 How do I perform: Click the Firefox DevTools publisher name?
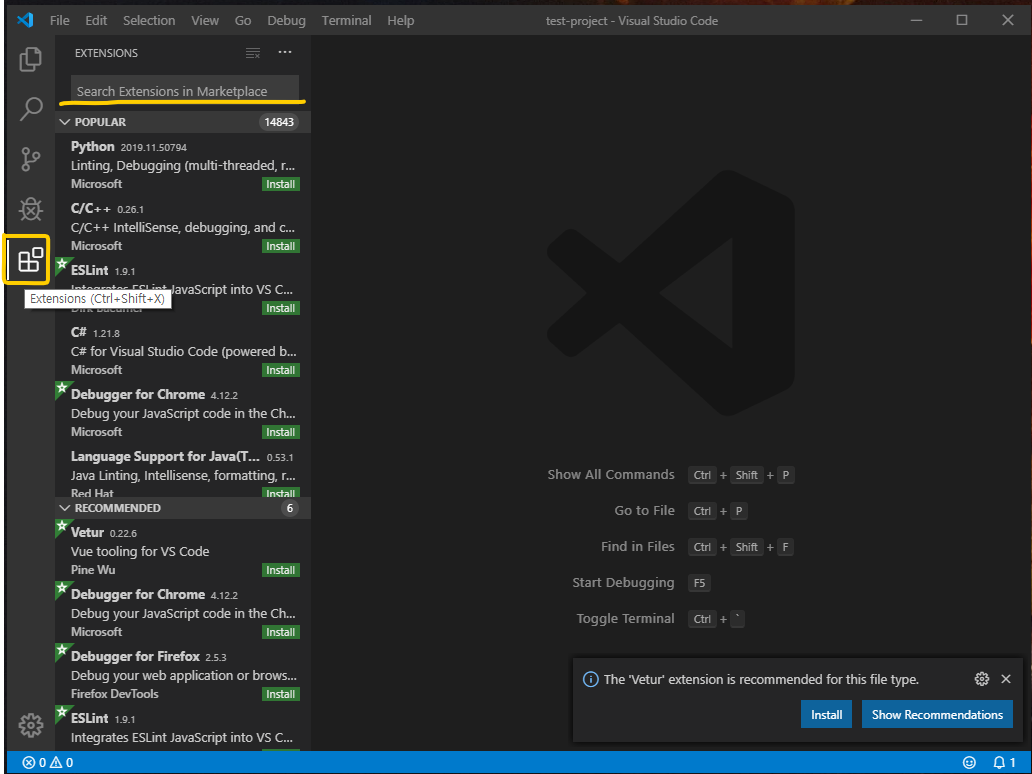click(x=115, y=694)
